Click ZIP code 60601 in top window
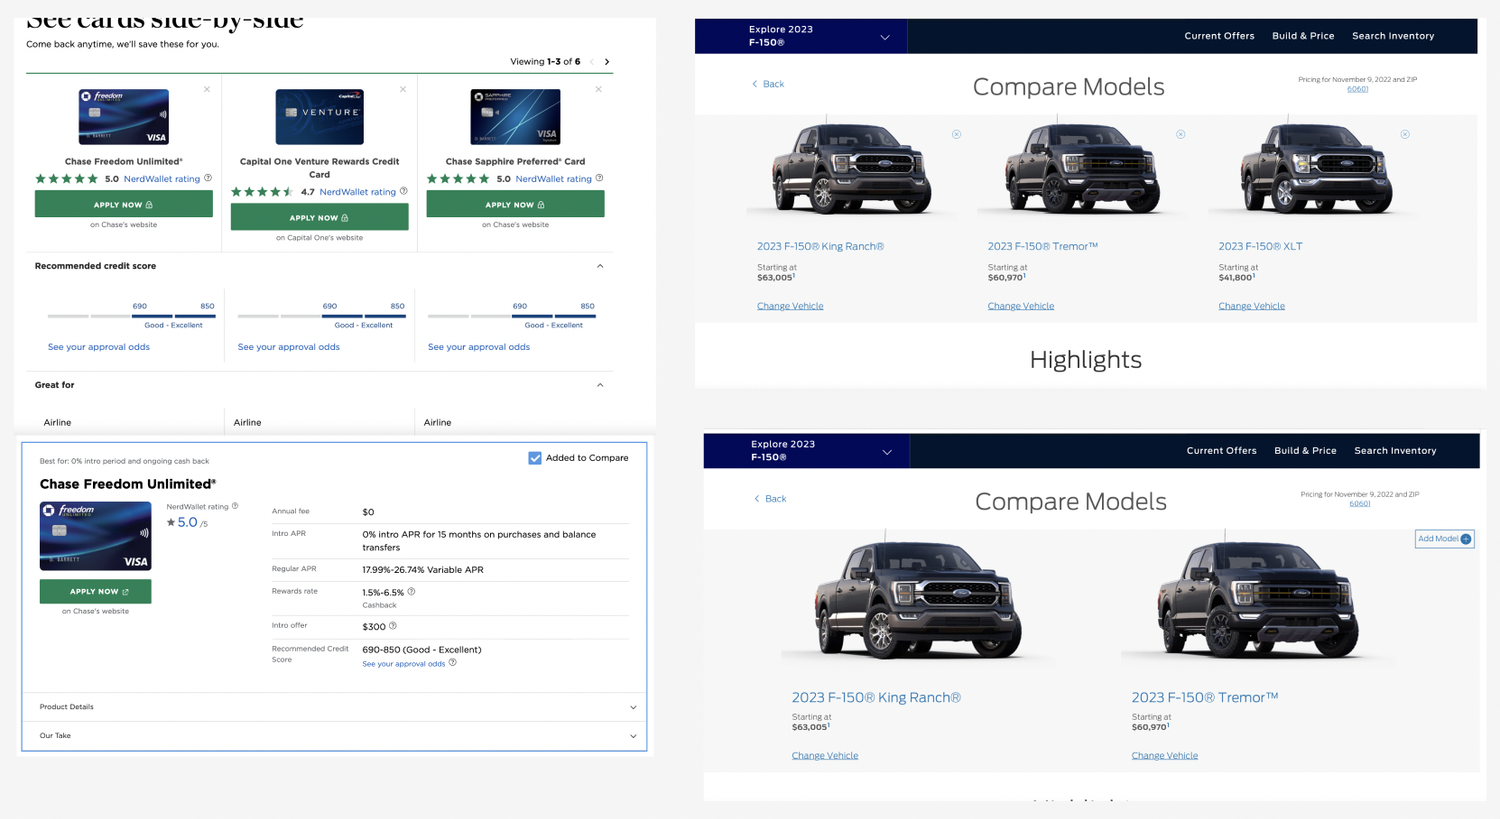Image resolution: width=1500 pixels, height=819 pixels. pos(1357,89)
